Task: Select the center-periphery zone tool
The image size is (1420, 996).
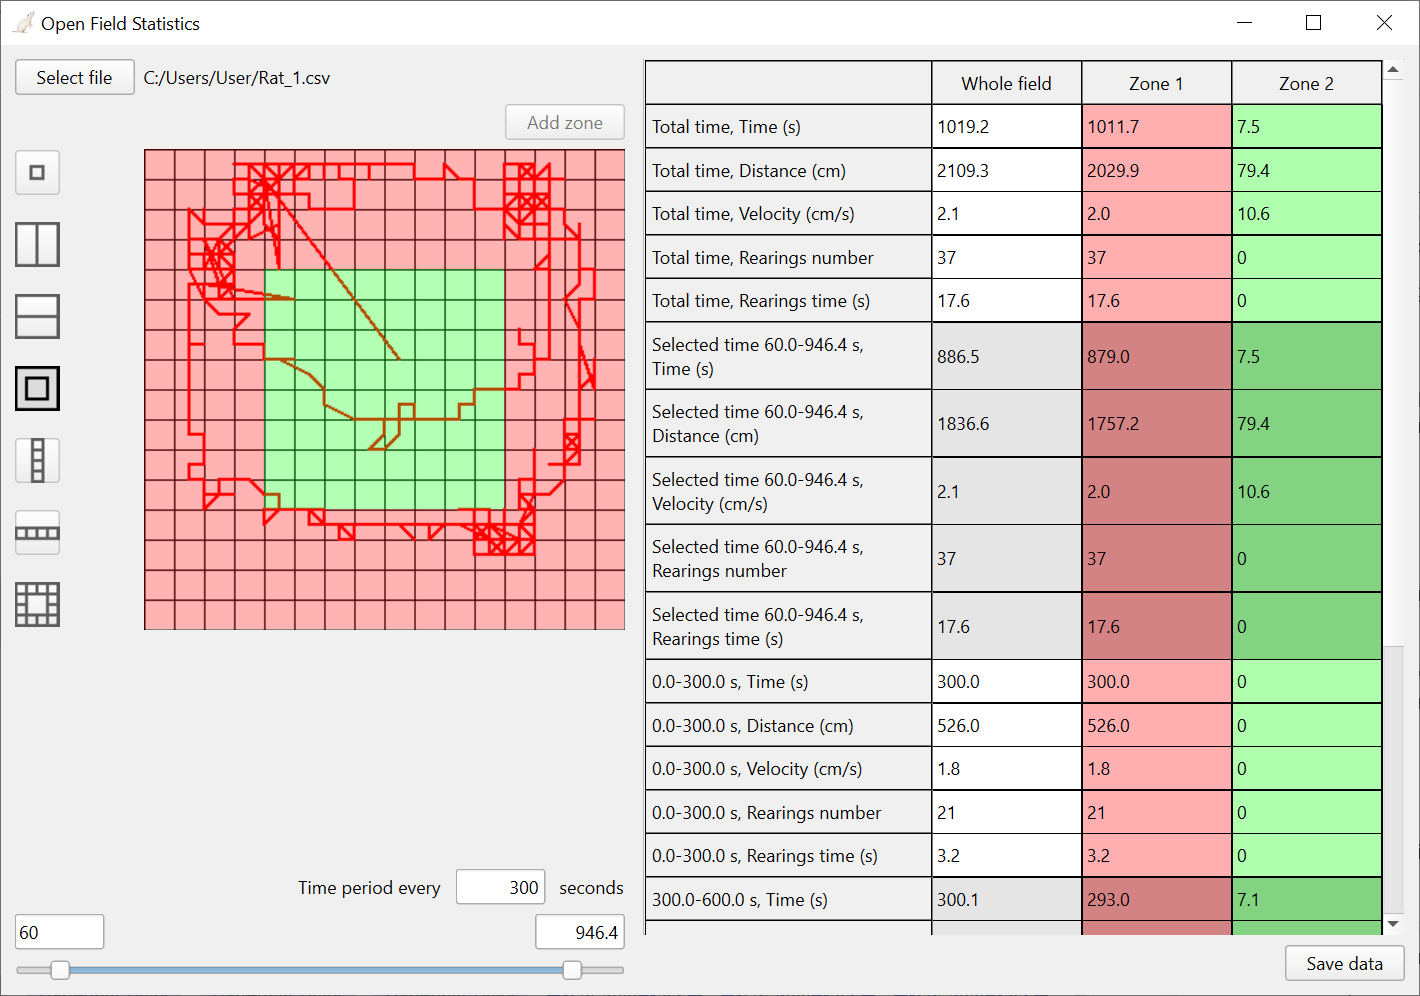Action: 37,388
